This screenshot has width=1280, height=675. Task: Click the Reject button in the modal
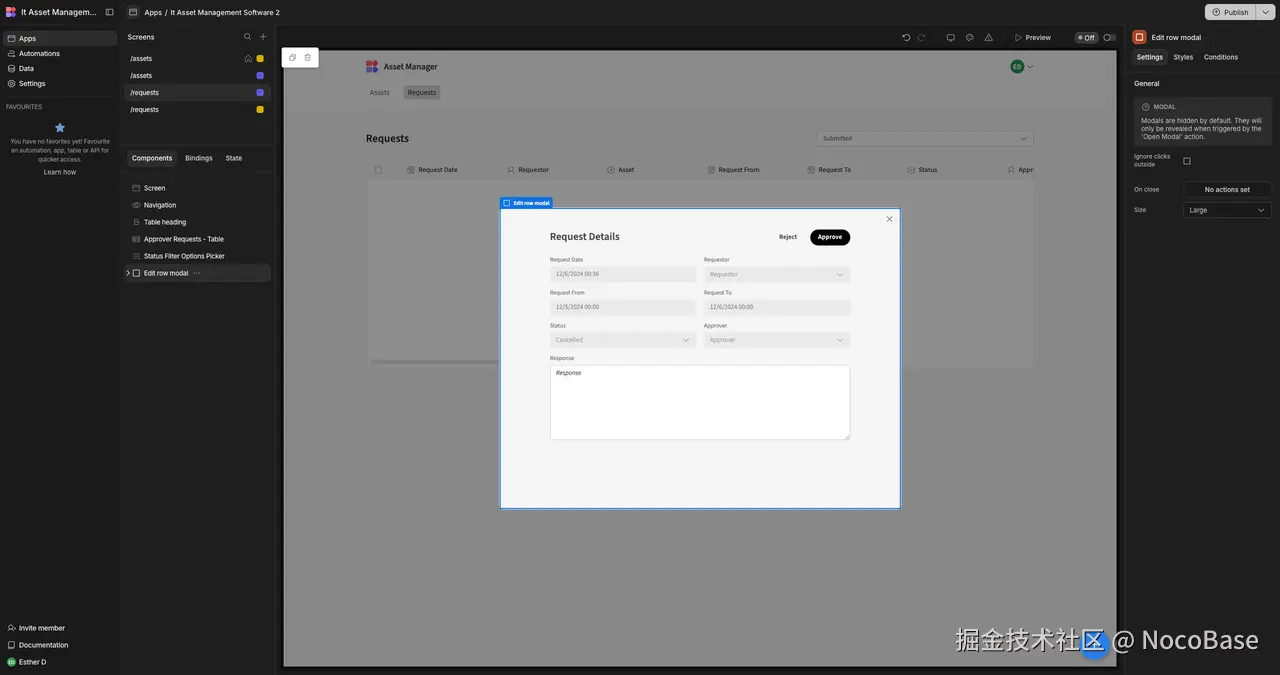pyautogui.click(x=788, y=237)
